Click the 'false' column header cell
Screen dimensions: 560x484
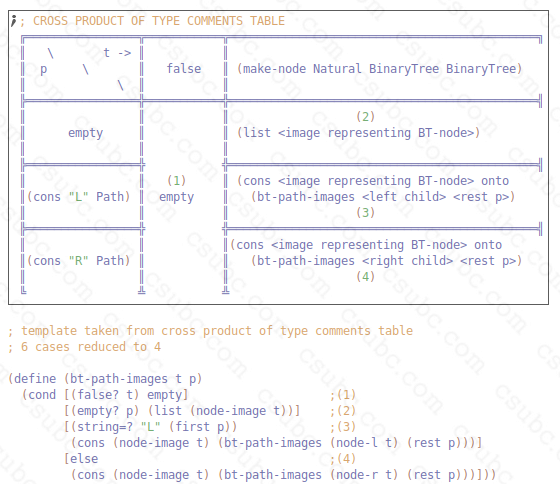[x=184, y=69]
